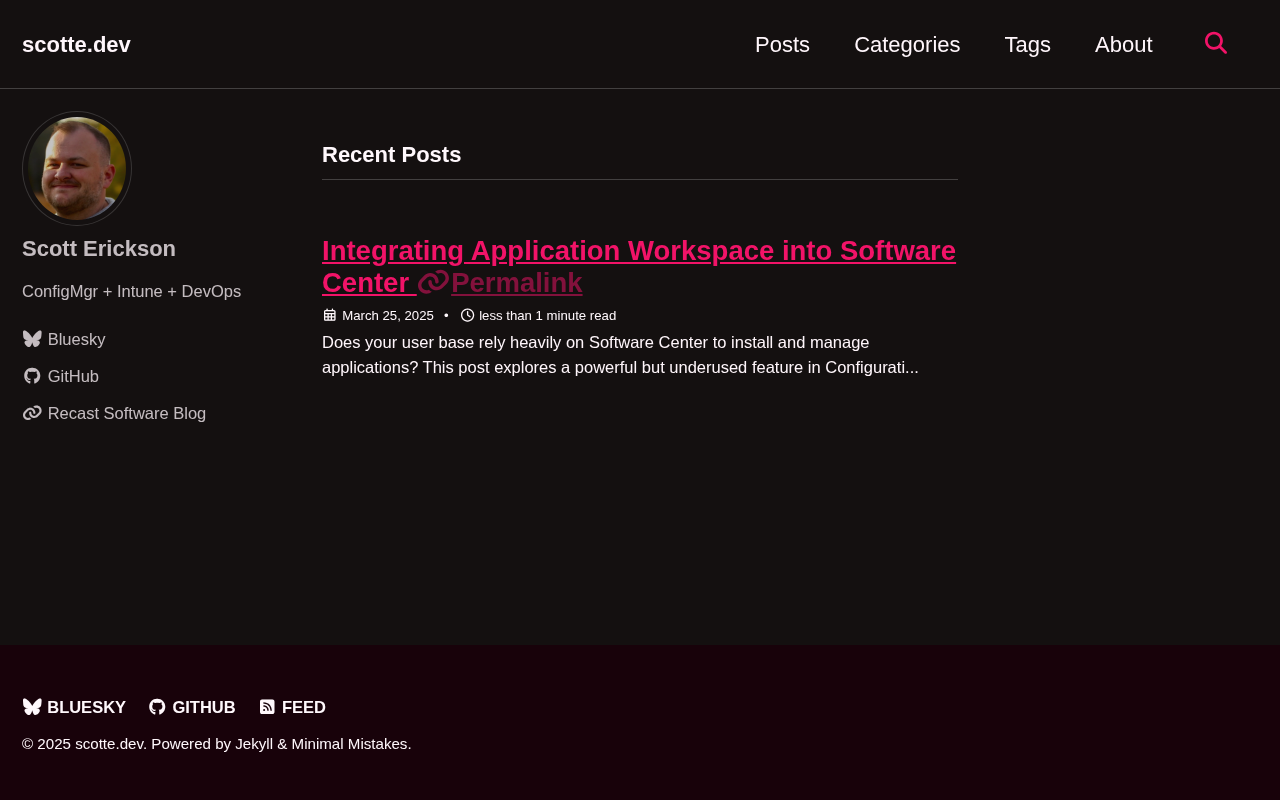1280x800 pixels.
Task: Open the search magnifier icon
Action: pos(1216,43)
